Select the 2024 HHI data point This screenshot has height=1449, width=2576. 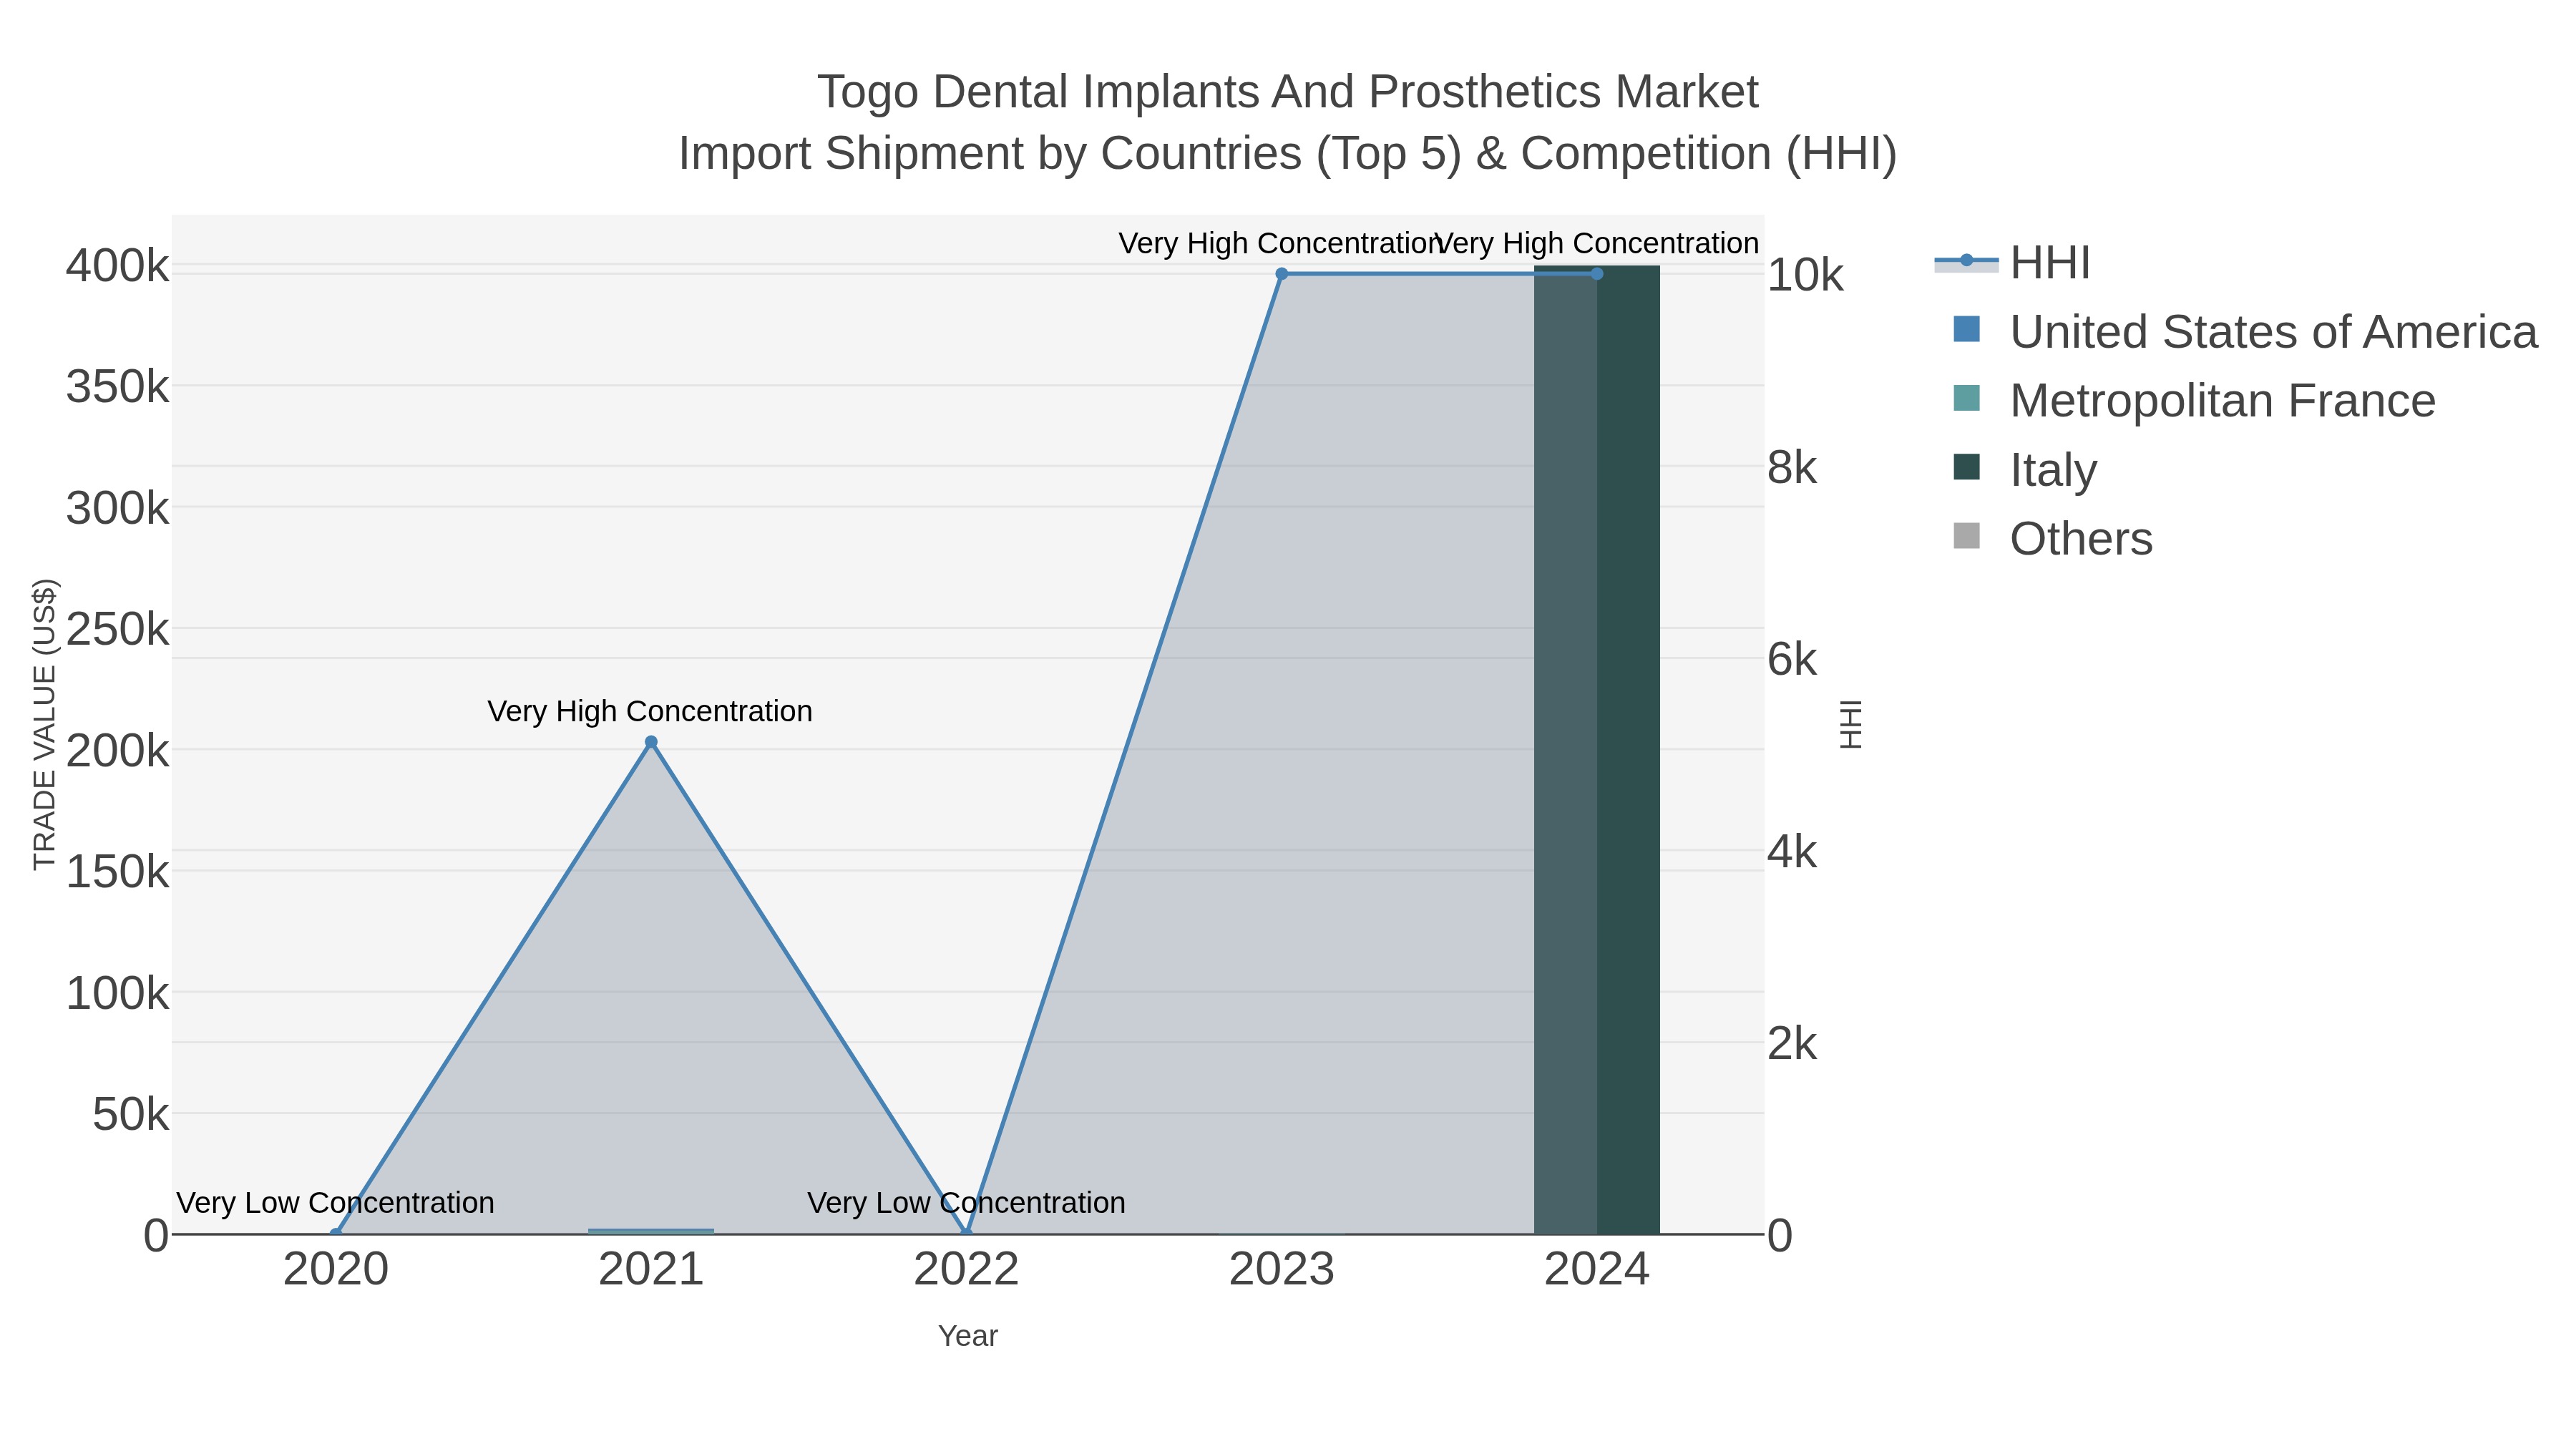pyautogui.click(x=1597, y=274)
